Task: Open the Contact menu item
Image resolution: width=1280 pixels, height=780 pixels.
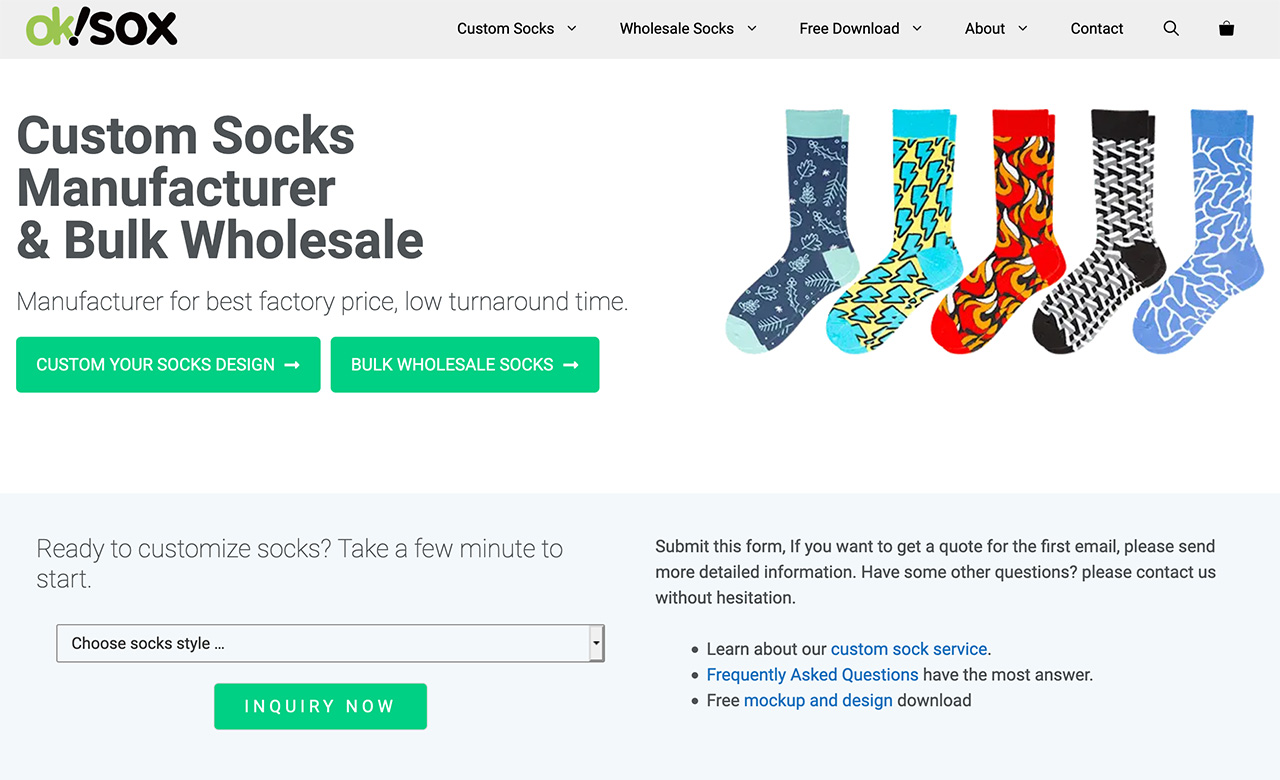Action: (1097, 29)
